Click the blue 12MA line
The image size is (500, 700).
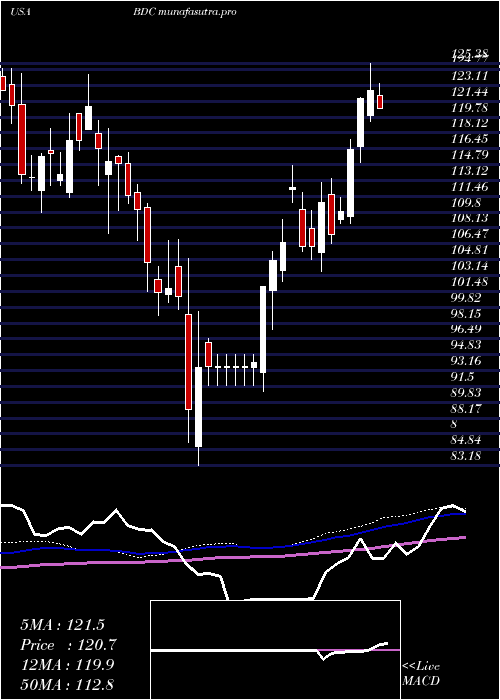tap(233, 546)
